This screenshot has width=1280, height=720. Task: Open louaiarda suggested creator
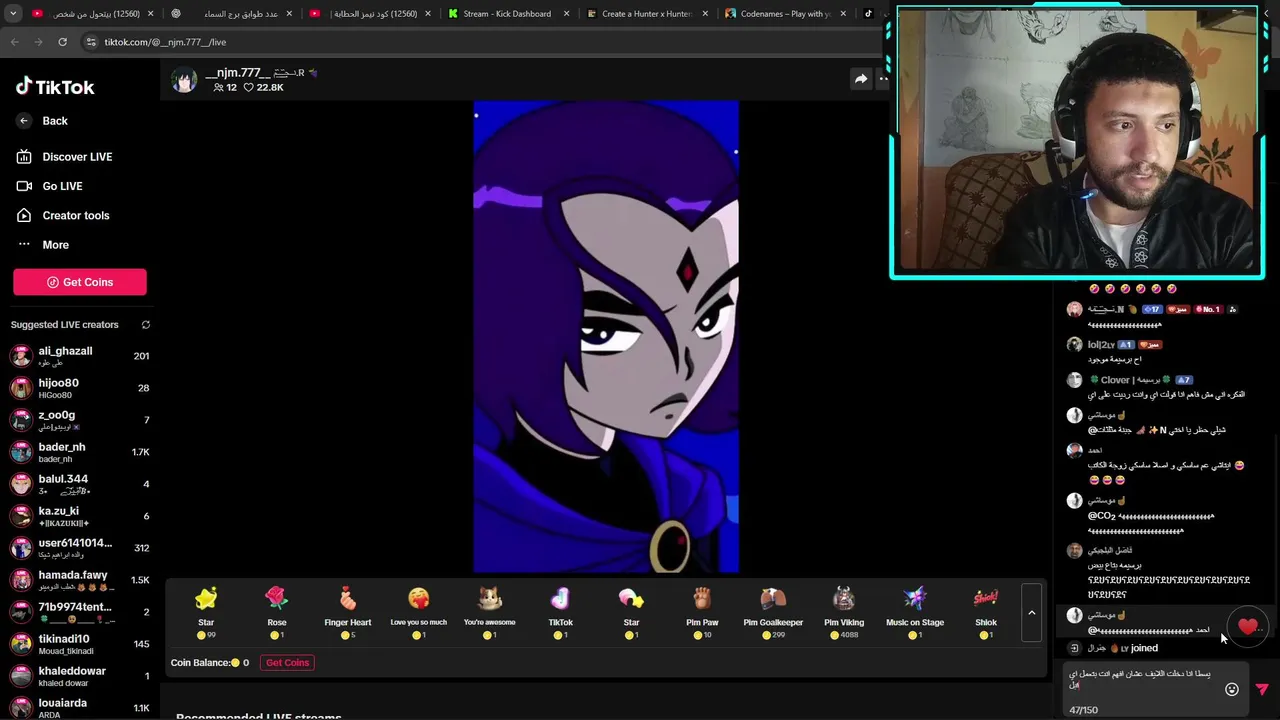click(80, 708)
